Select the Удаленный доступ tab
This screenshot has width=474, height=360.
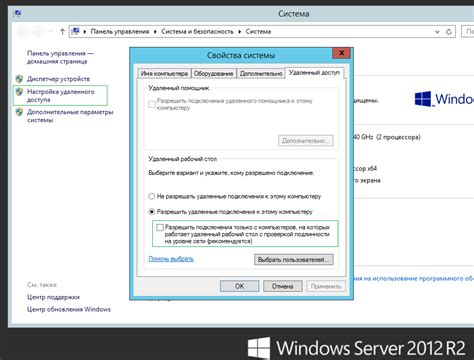pos(314,73)
